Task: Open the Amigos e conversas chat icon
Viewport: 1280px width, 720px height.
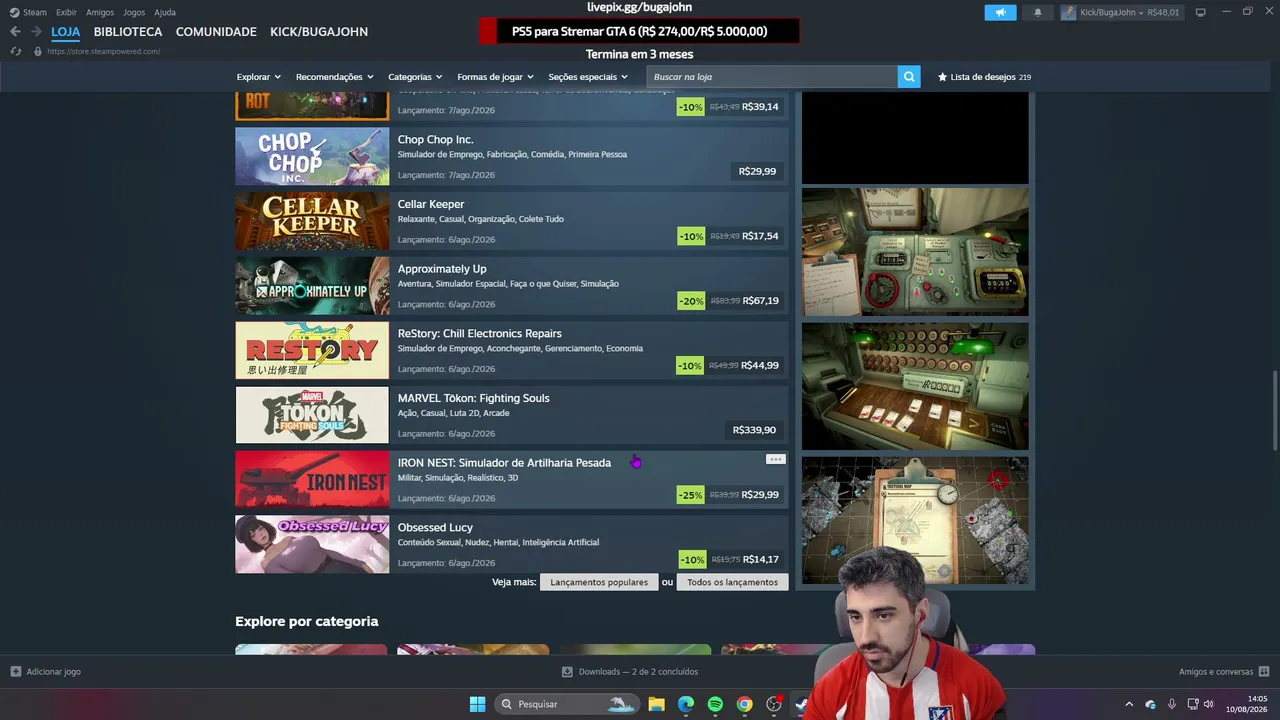Action: pos(1264,672)
